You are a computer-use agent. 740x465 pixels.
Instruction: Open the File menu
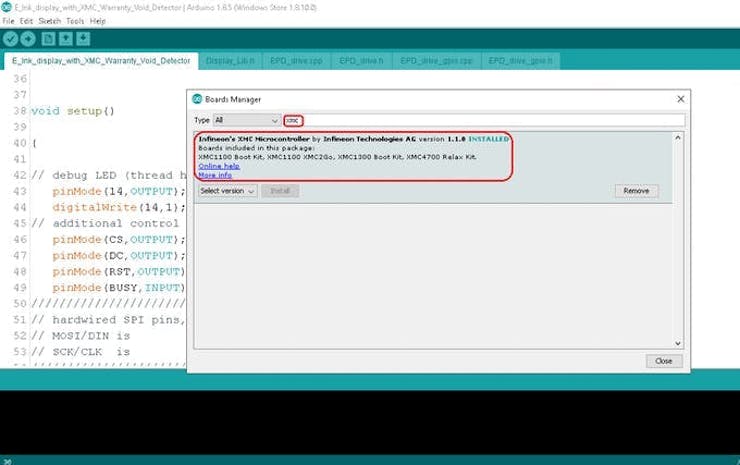pyautogui.click(x=8, y=21)
